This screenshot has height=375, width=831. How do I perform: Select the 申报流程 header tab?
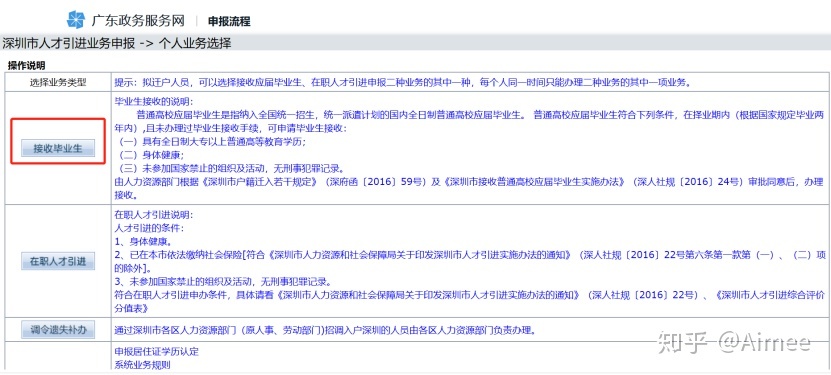click(x=229, y=22)
